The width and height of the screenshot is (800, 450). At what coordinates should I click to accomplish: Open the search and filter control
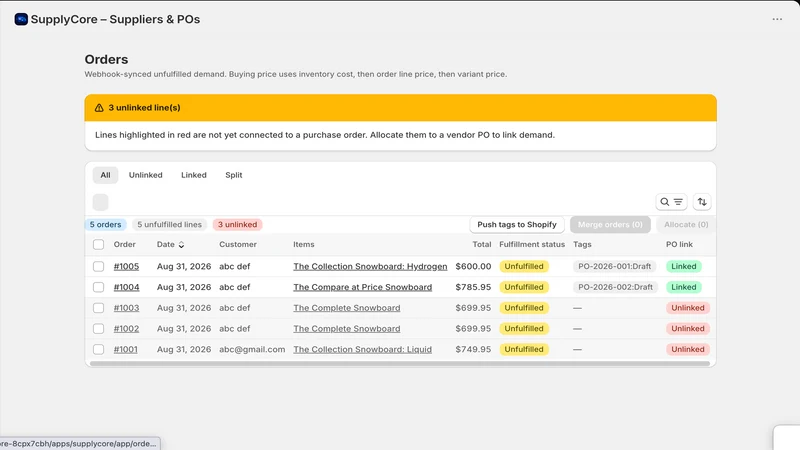click(671, 202)
